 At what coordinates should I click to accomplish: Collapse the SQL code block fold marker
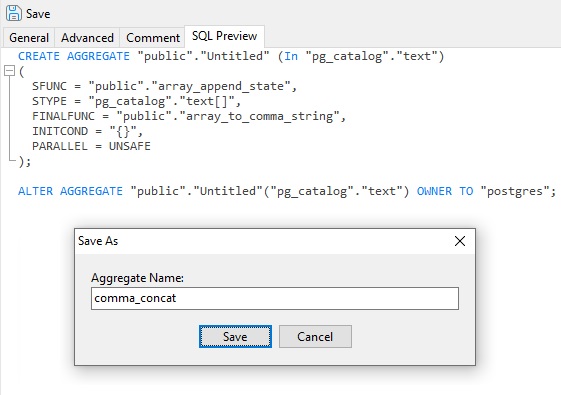[x=9, y=71]
